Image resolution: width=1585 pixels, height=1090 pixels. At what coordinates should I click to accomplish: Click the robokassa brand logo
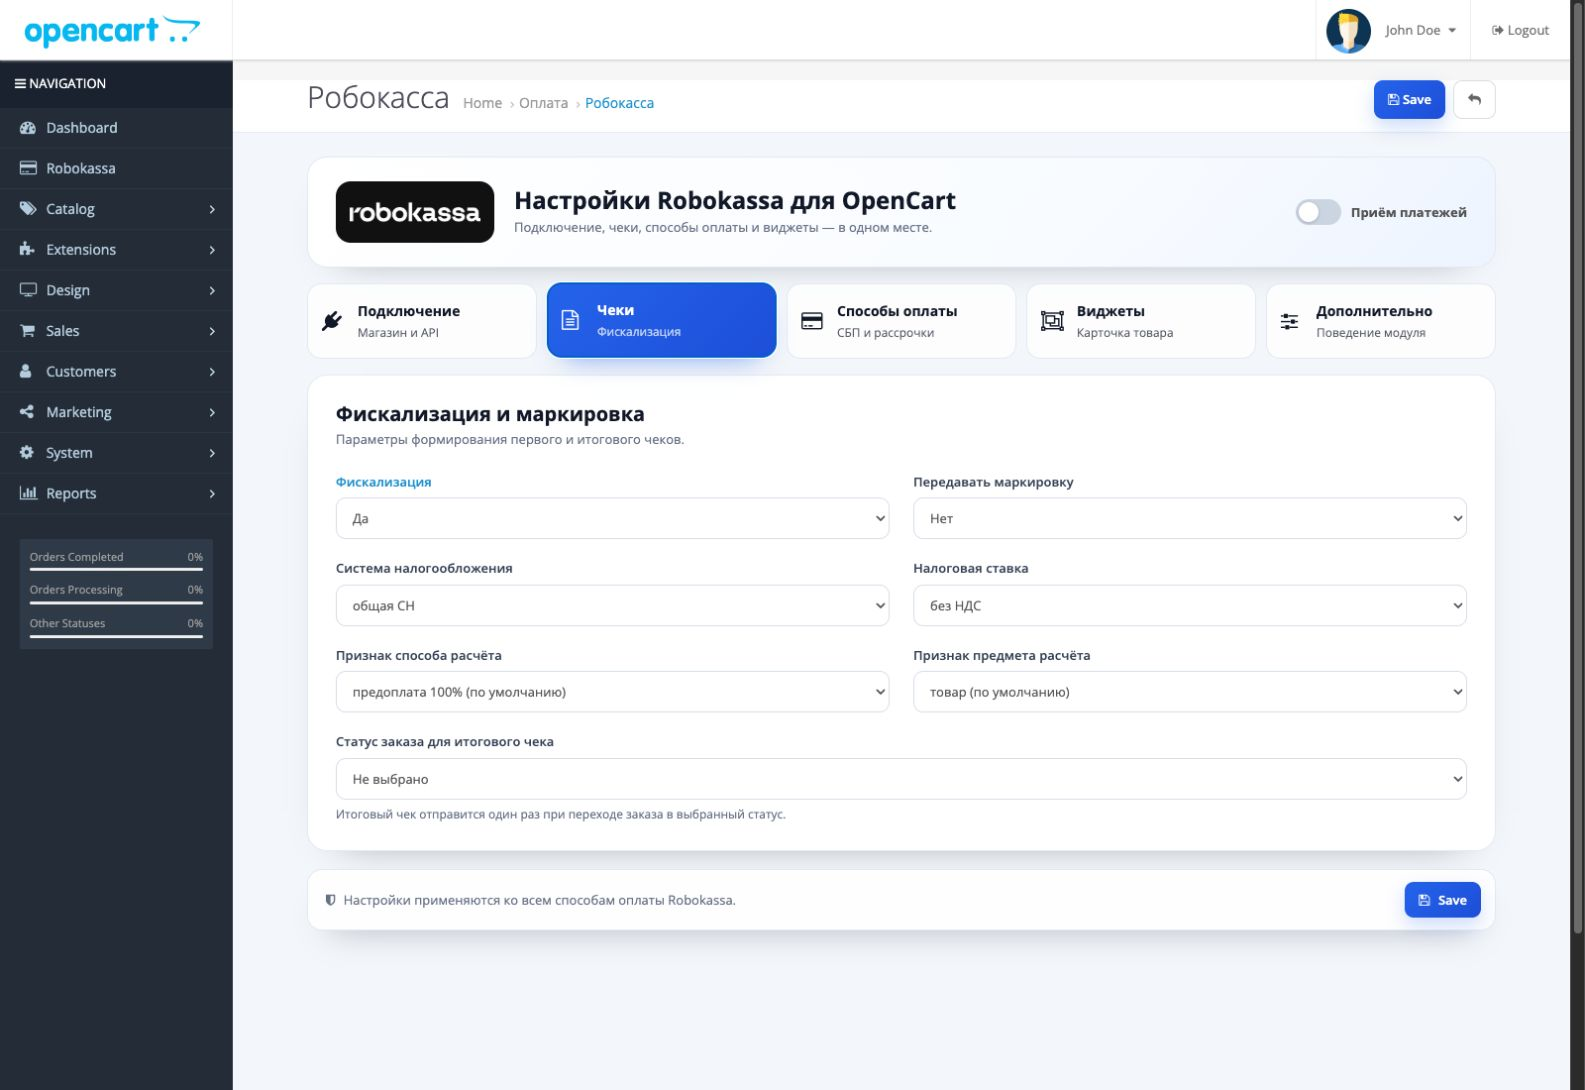point(415,212)
